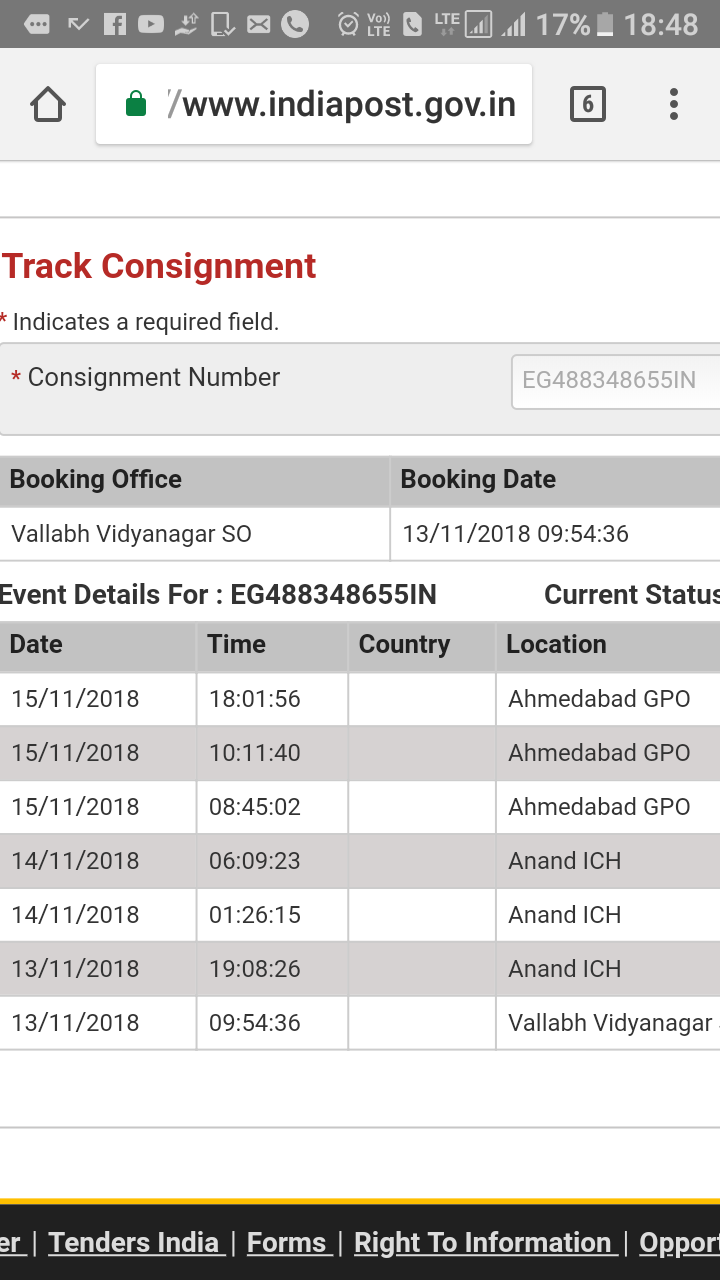720x1280 pixels.
Task: Tap the alarm clock status icon
Action: click(x=348, y=24)
